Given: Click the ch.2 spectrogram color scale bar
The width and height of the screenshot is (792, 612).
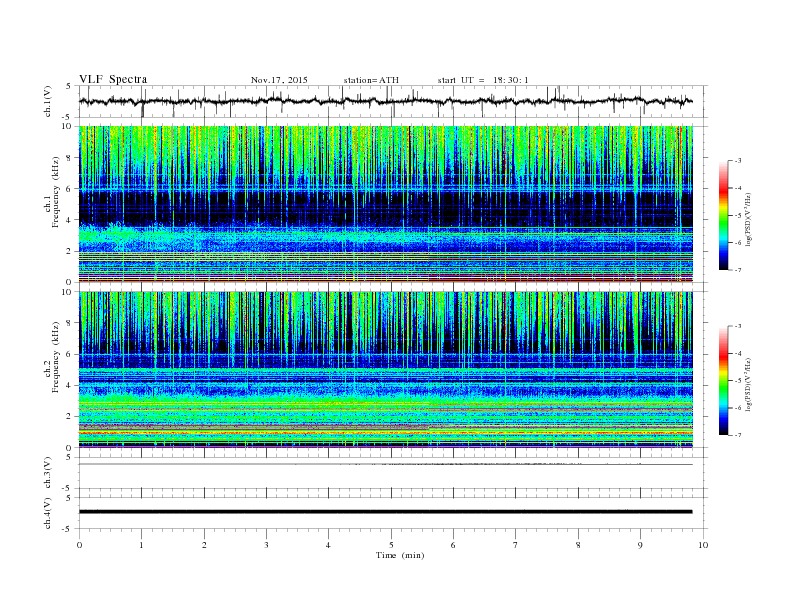Looking at the screenshot, I should pyautogui.click(x=723, y=380).
